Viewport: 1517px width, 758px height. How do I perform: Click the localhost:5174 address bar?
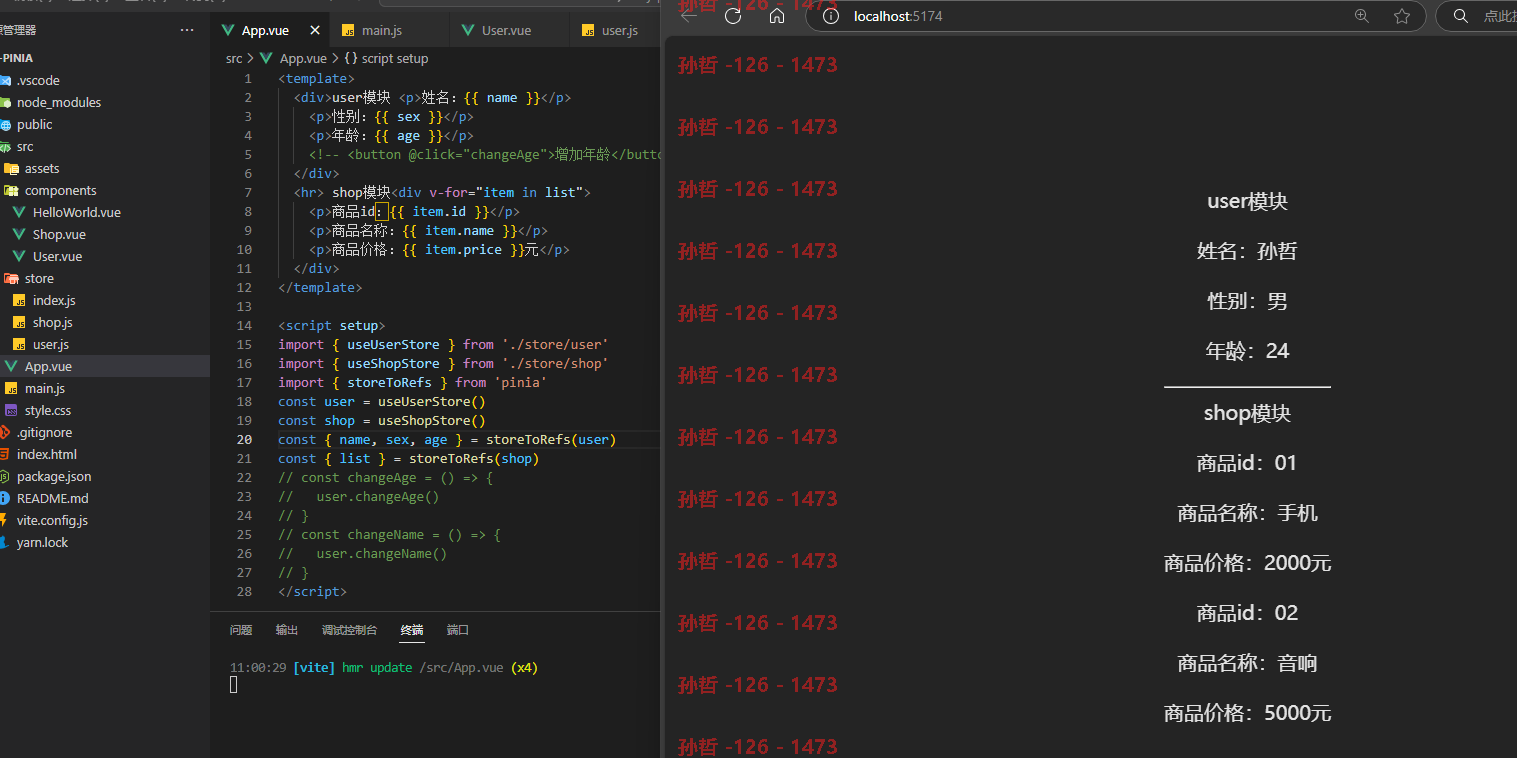(x=1115, y=16)
